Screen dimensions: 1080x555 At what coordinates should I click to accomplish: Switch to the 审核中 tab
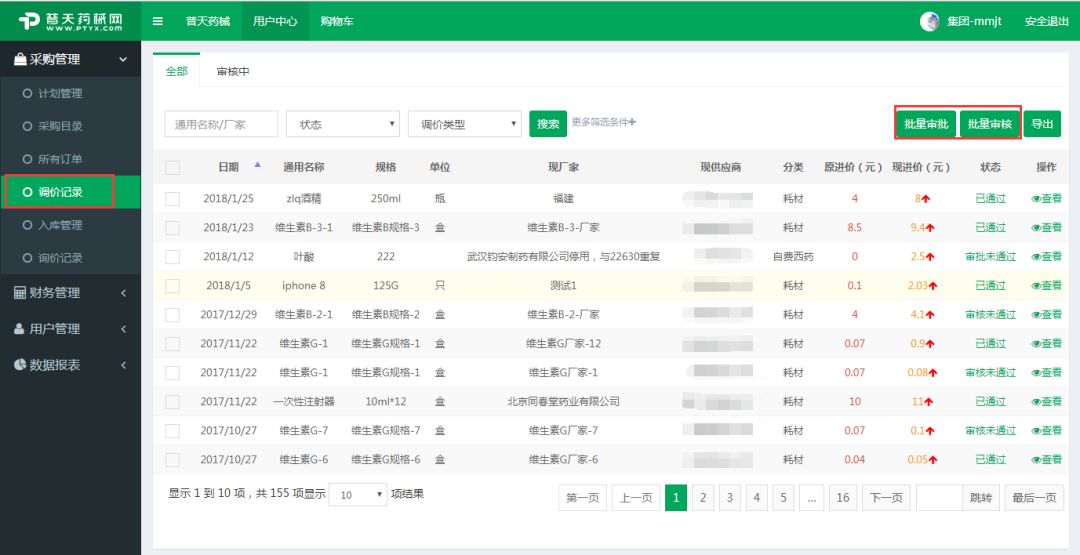click(x=233, y=71)
